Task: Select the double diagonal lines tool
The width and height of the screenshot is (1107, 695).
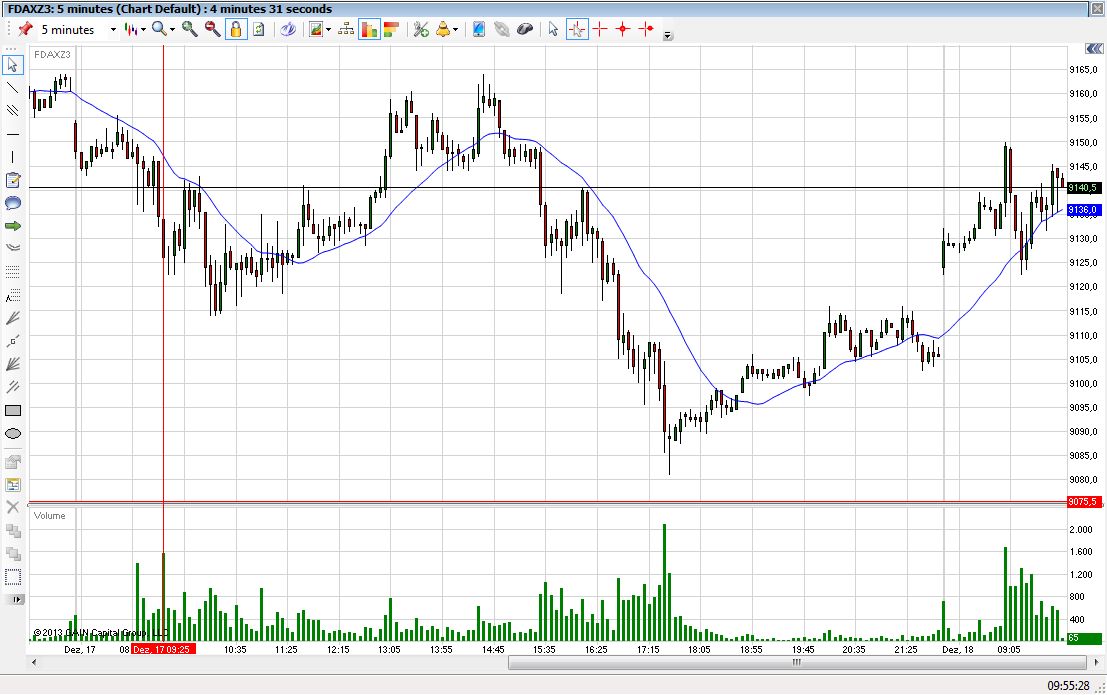Action: pos(13,387)
